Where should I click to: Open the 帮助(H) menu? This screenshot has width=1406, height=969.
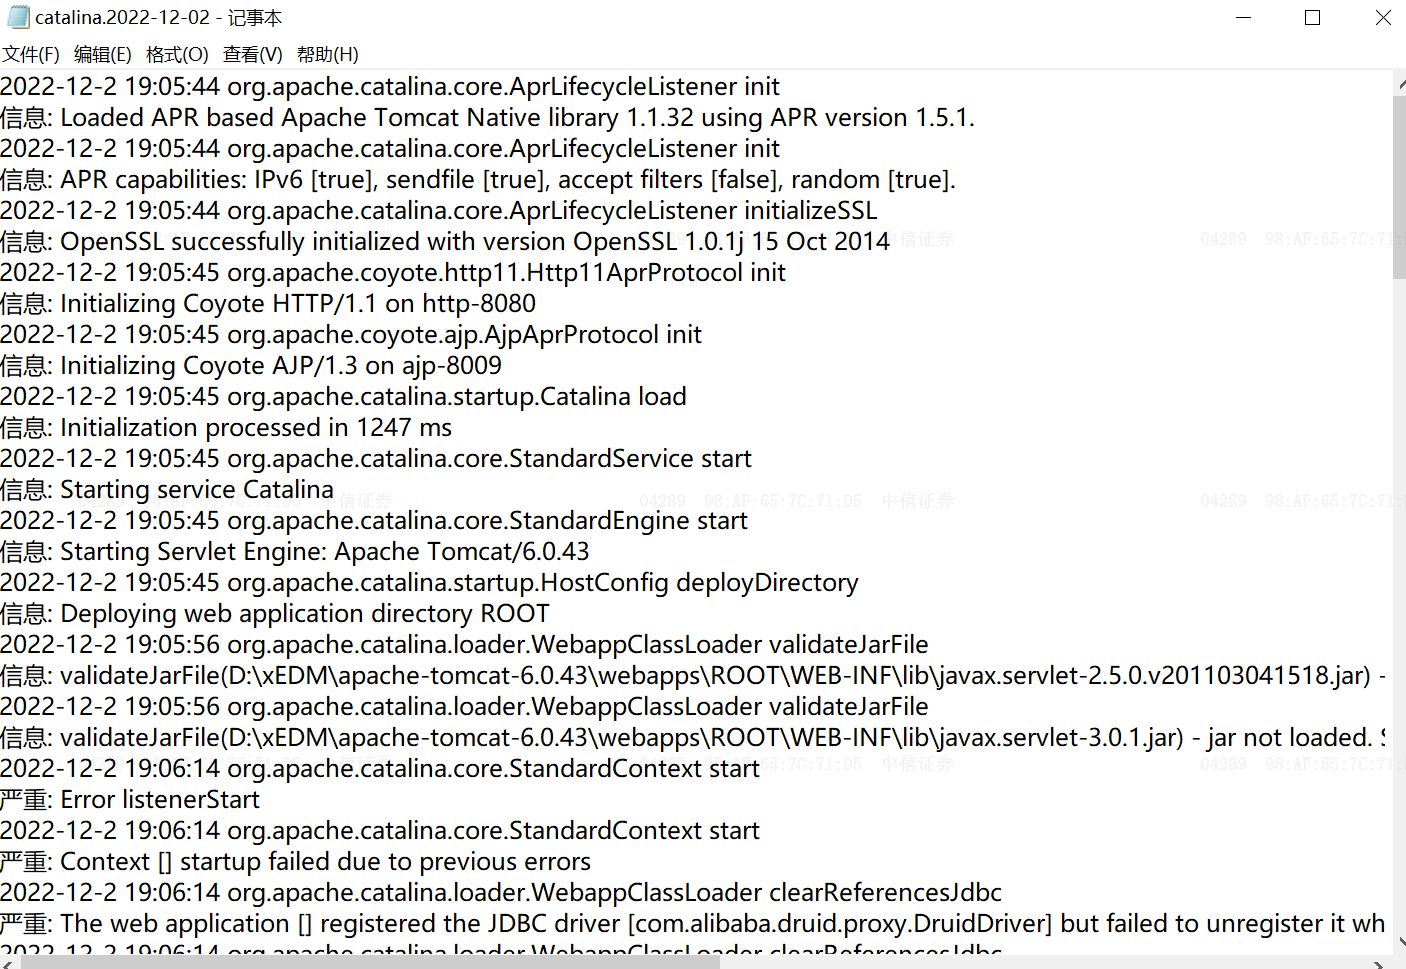pyautogui.click(x=328, y=54)
